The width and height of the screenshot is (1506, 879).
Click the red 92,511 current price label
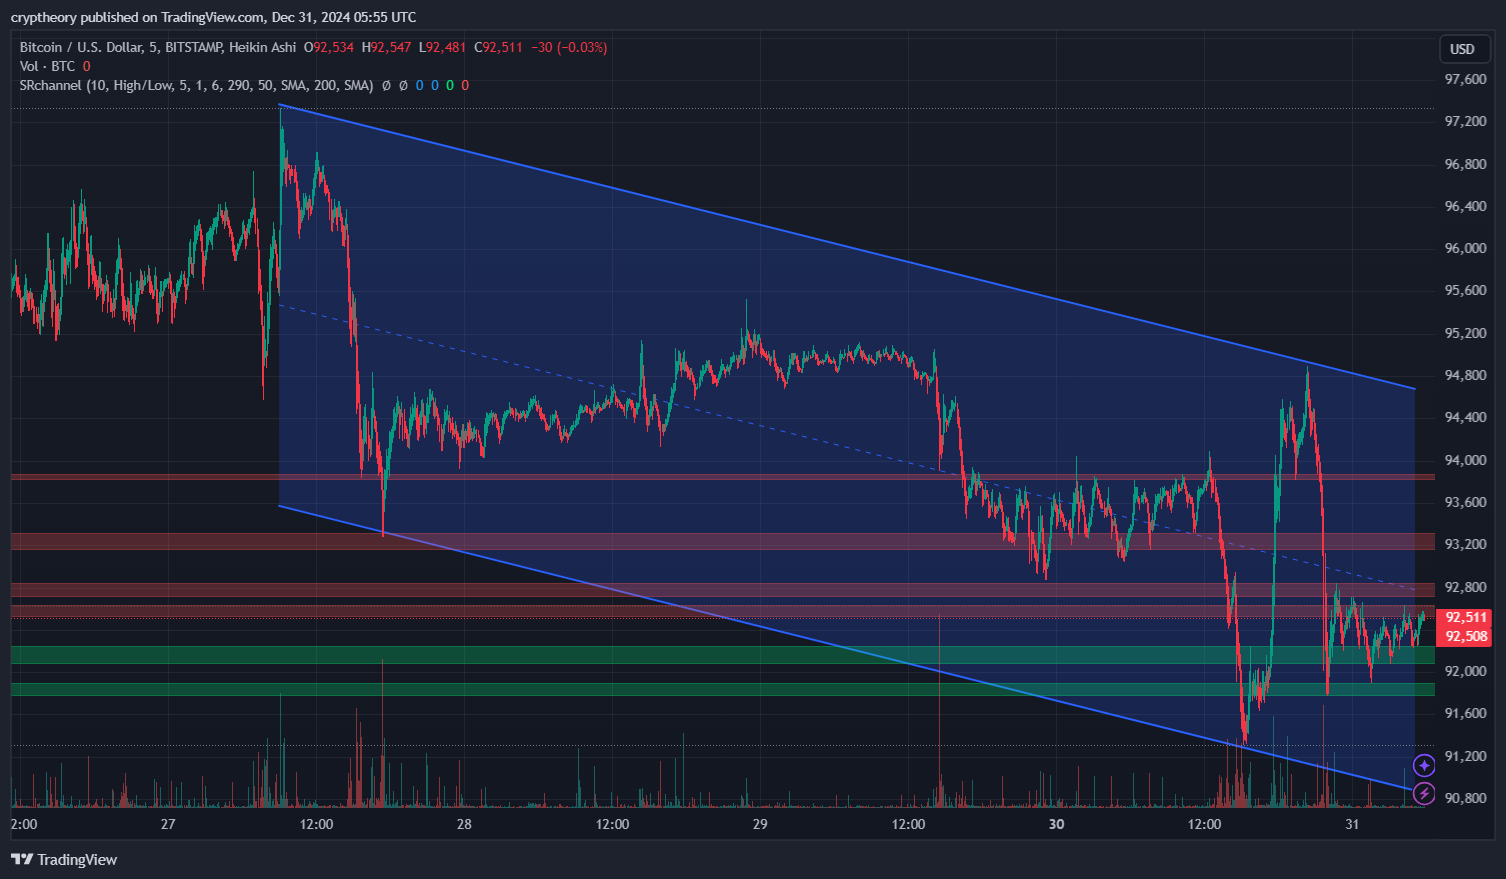pos(1466,617)
